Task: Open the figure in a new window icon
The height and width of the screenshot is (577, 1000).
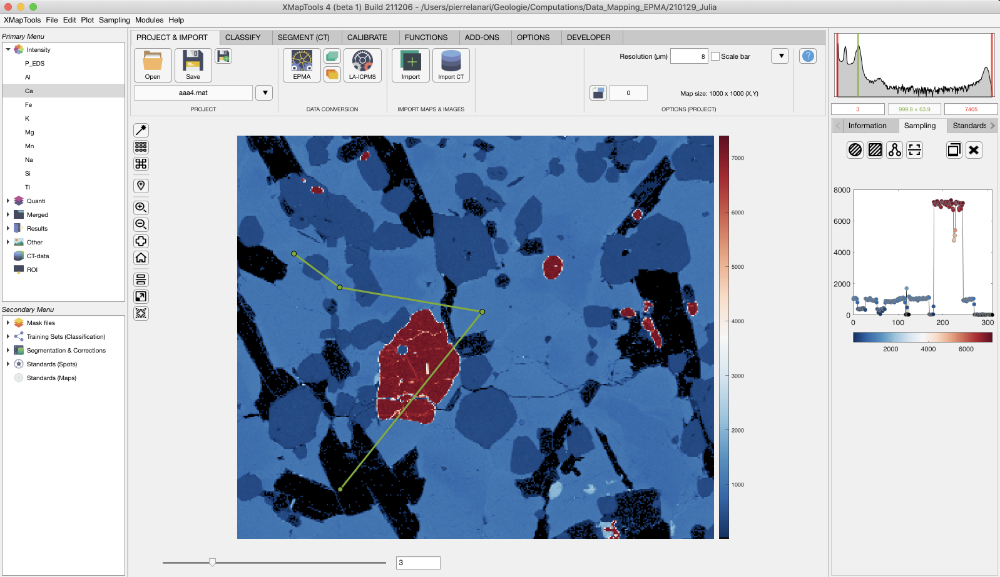Action: coord(141,296)
